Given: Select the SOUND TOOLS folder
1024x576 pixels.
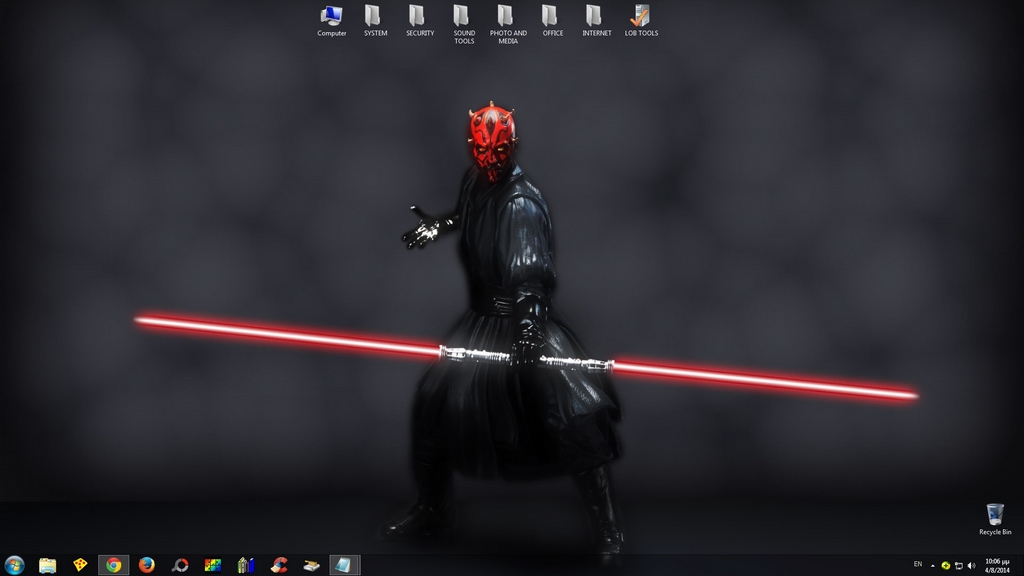Looking at the screenshot, I should pyautogui.click(x=464, y=25).
